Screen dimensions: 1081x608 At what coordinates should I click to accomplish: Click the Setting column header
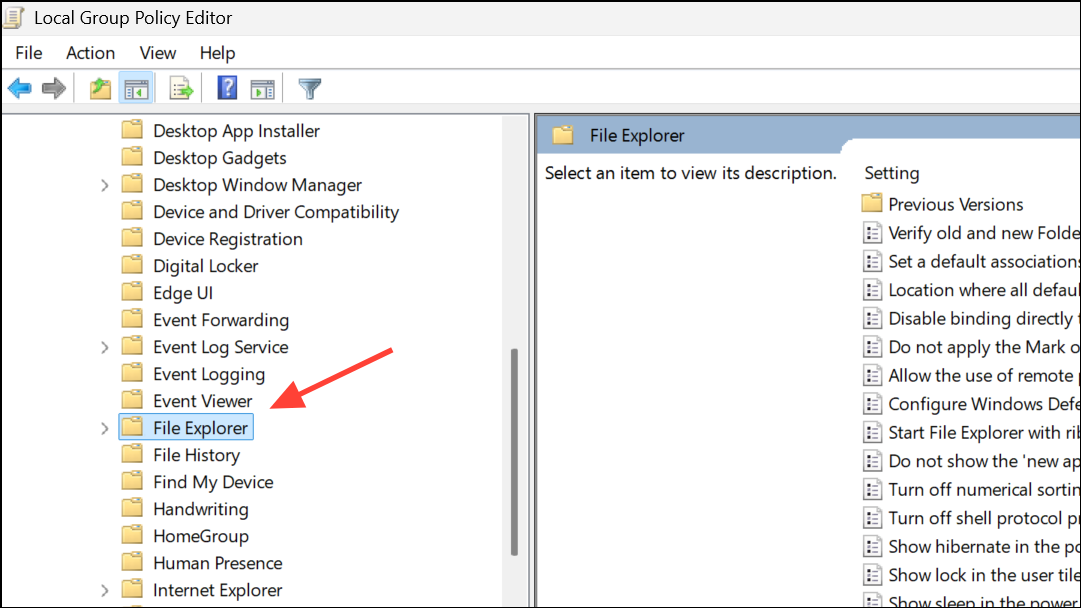point(891,173)
